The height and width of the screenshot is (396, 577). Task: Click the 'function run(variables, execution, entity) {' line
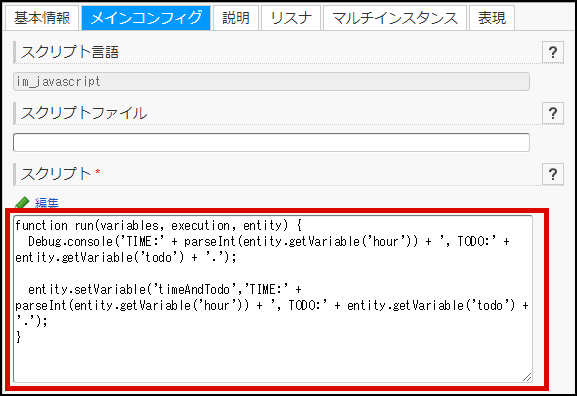[159, 225]
